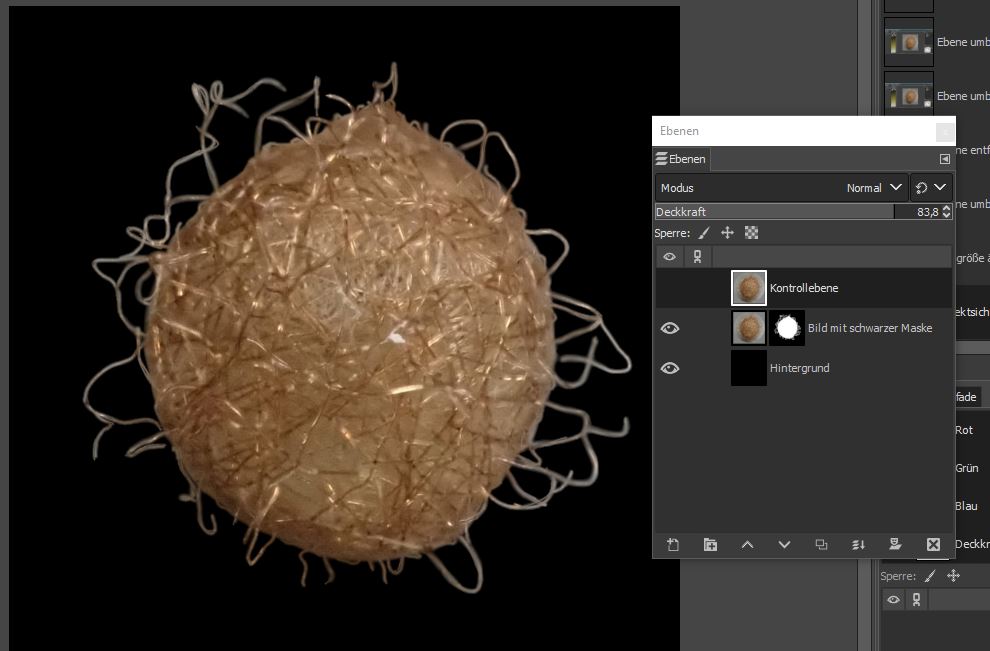This screenshot has height=651, width=990.
Task: Show the Kontrollebene layer
Action: (670, 288)
